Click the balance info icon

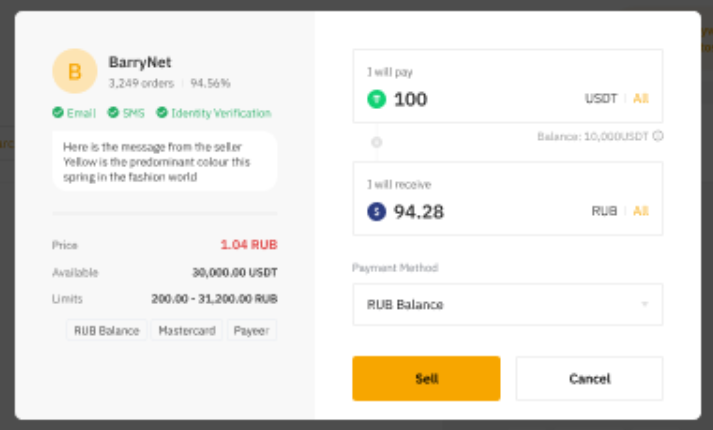point(658,136)
